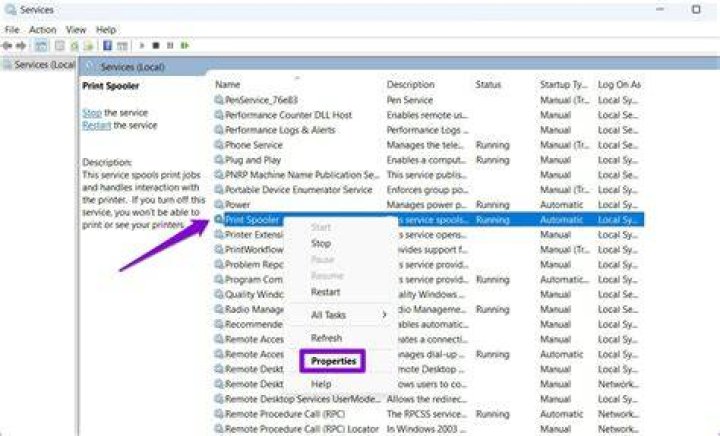Screen dimensions: 720x436
Task: Click the Back arrow toolbar icon
Action: (x=7, y=45)
